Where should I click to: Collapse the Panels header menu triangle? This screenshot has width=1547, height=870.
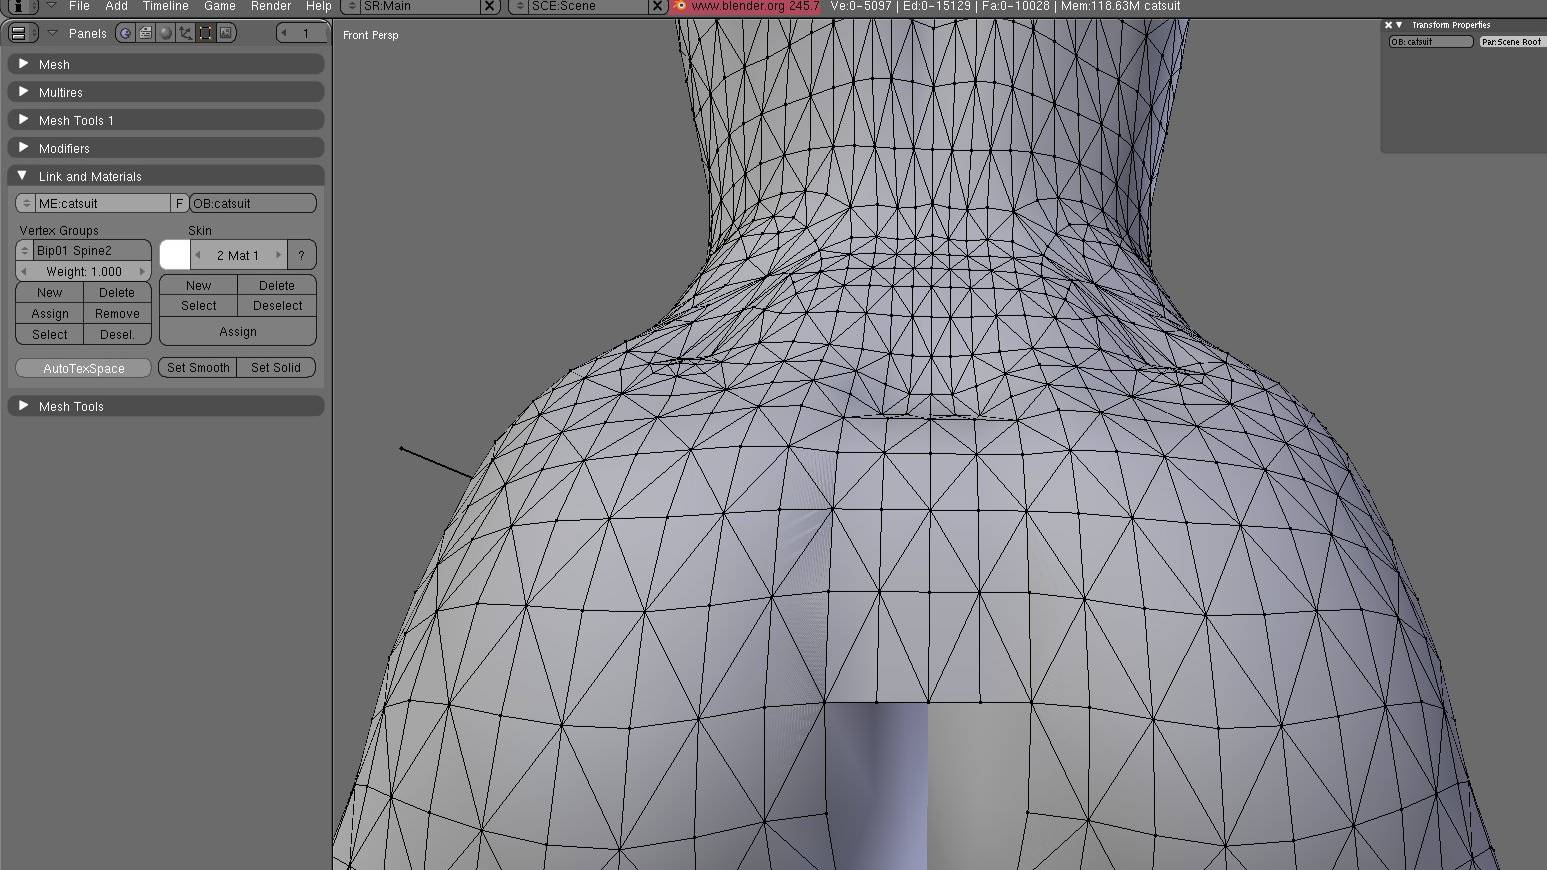(52, 33)
